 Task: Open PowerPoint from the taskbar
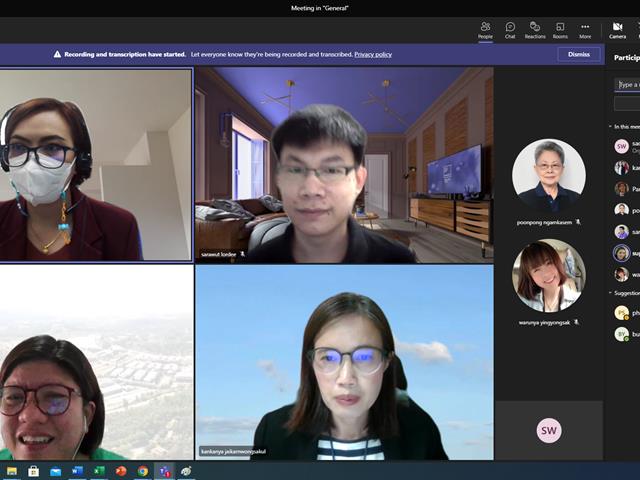(x=121, y=471)
